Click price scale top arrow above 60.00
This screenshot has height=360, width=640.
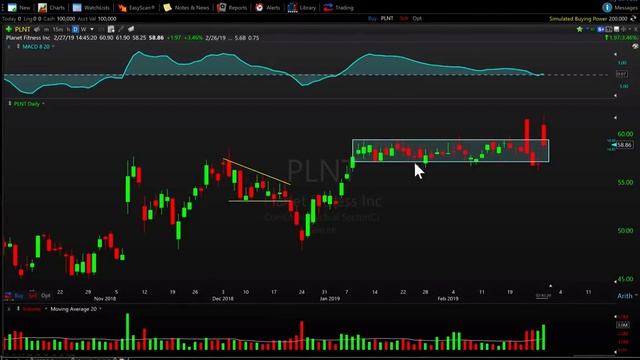616,118
